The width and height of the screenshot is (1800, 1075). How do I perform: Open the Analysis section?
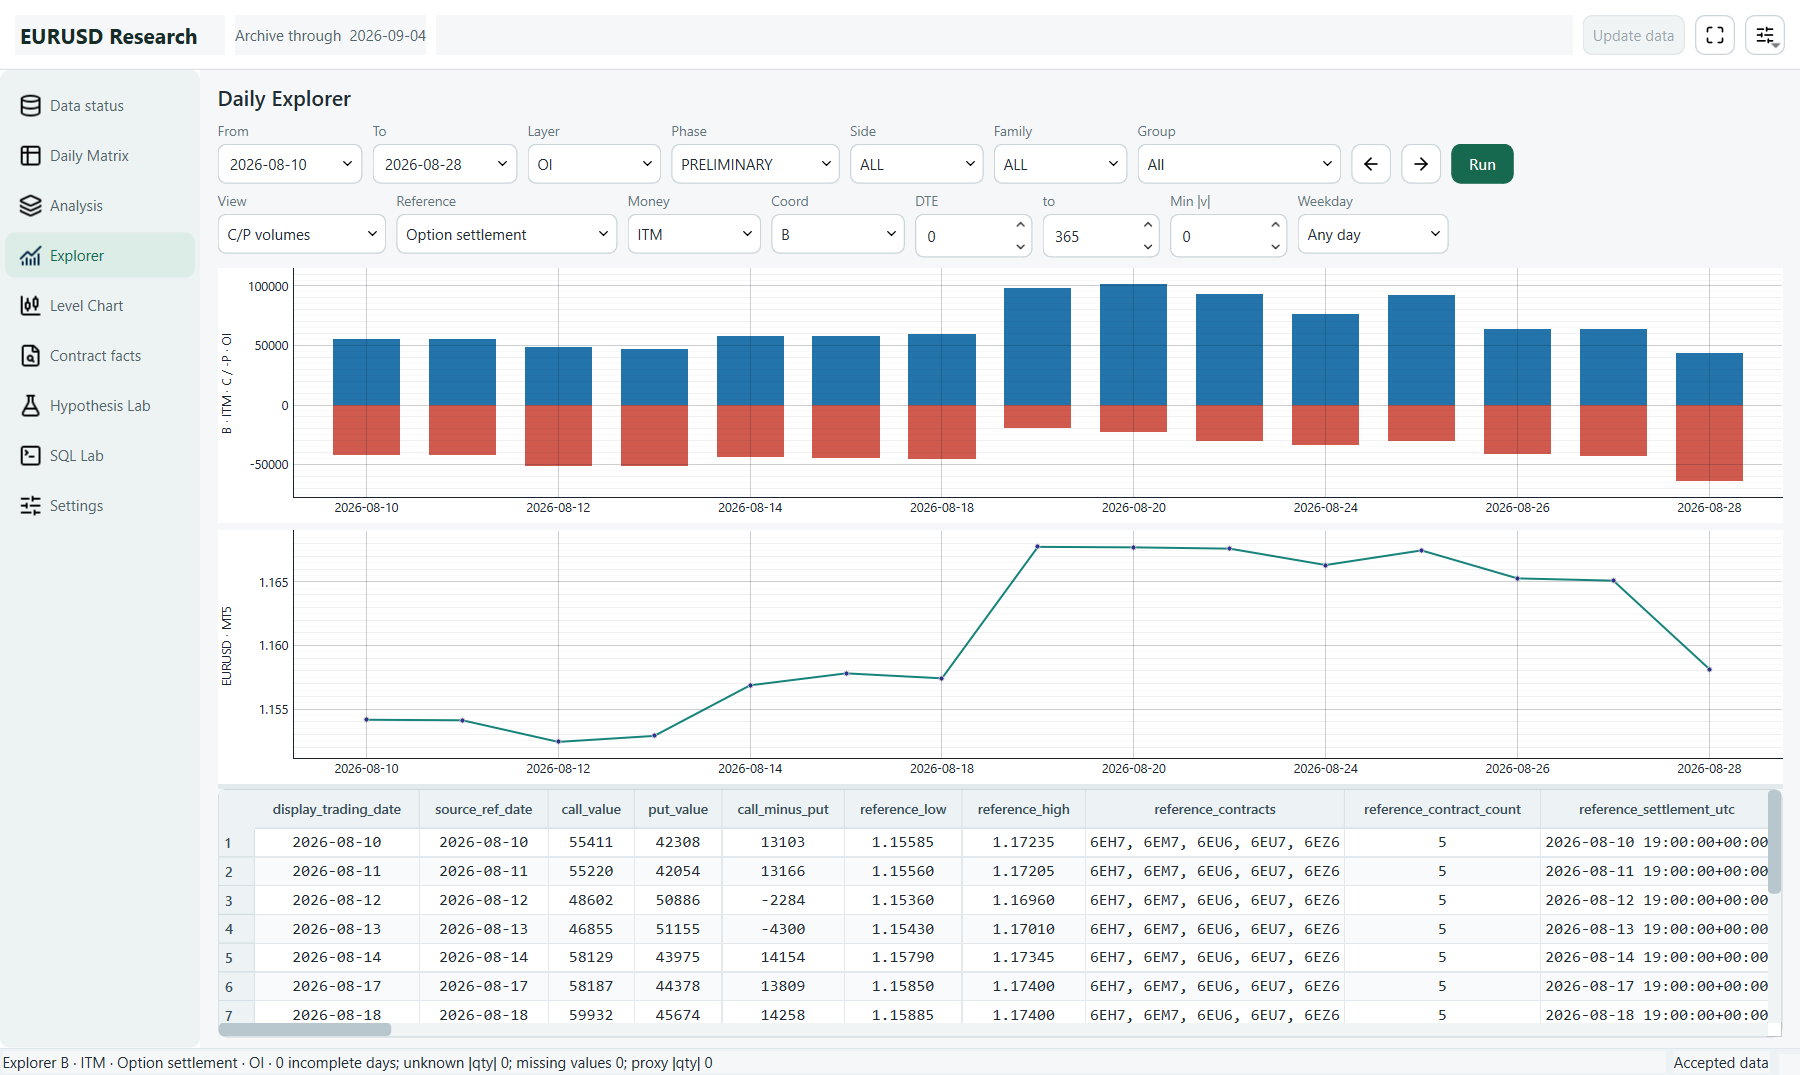click(x=100, y=206)
